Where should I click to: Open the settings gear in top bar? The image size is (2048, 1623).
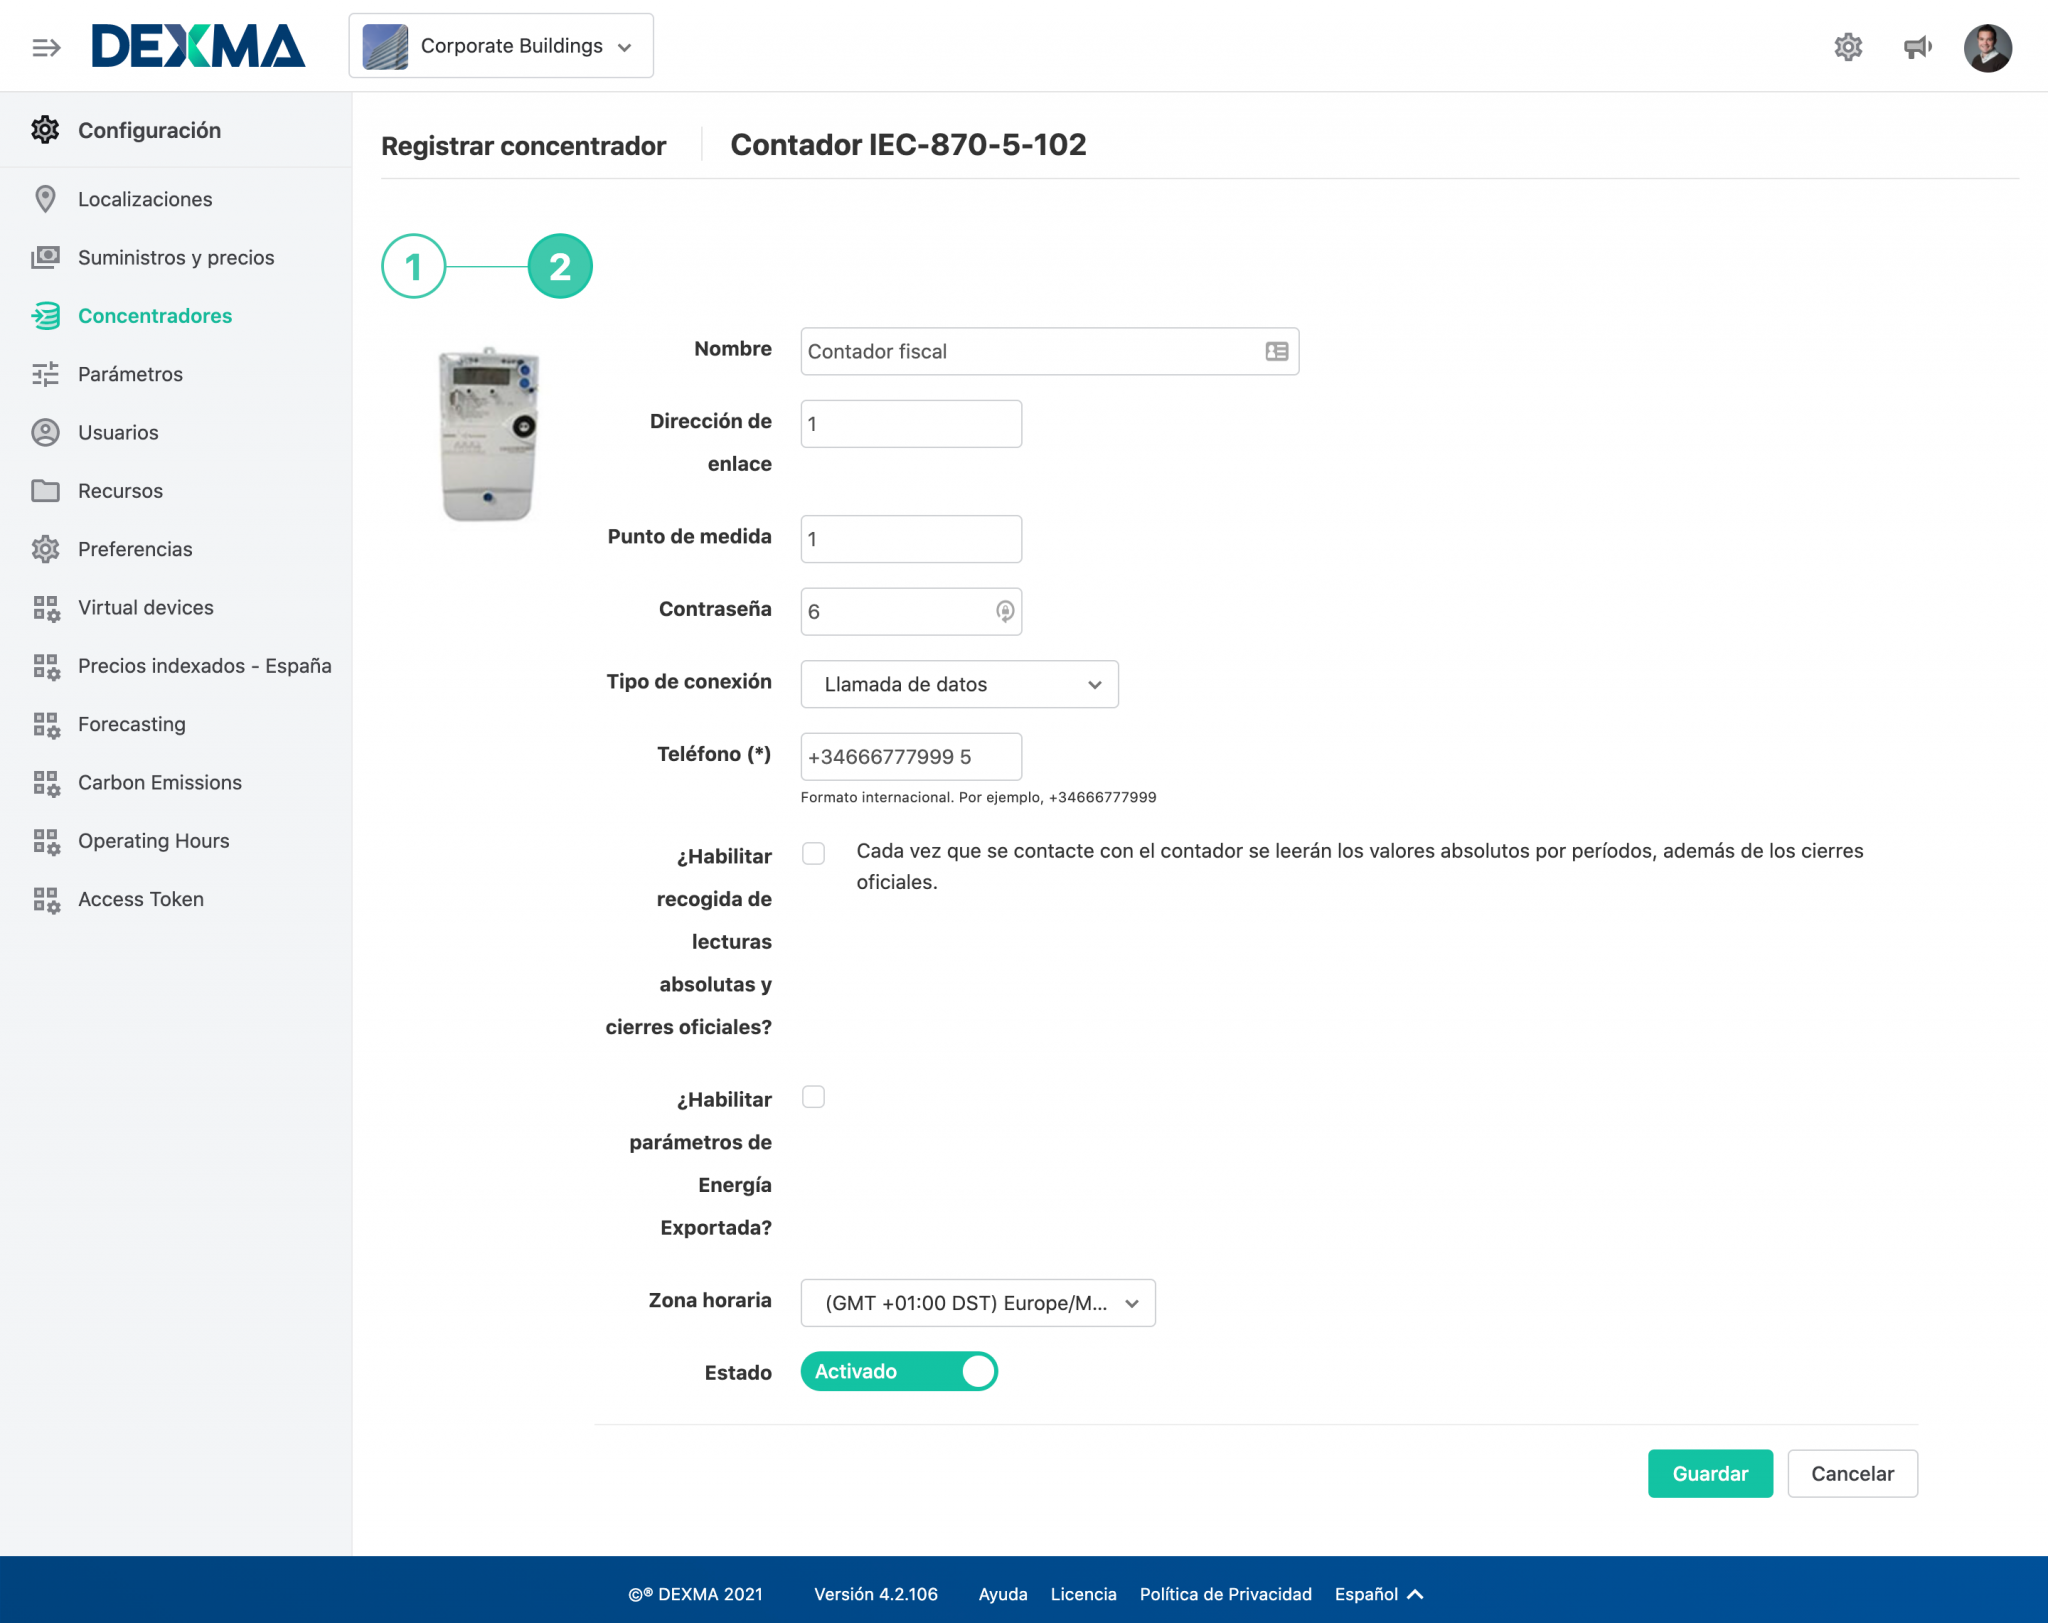pyautogui.click(x=1848, y=47)
